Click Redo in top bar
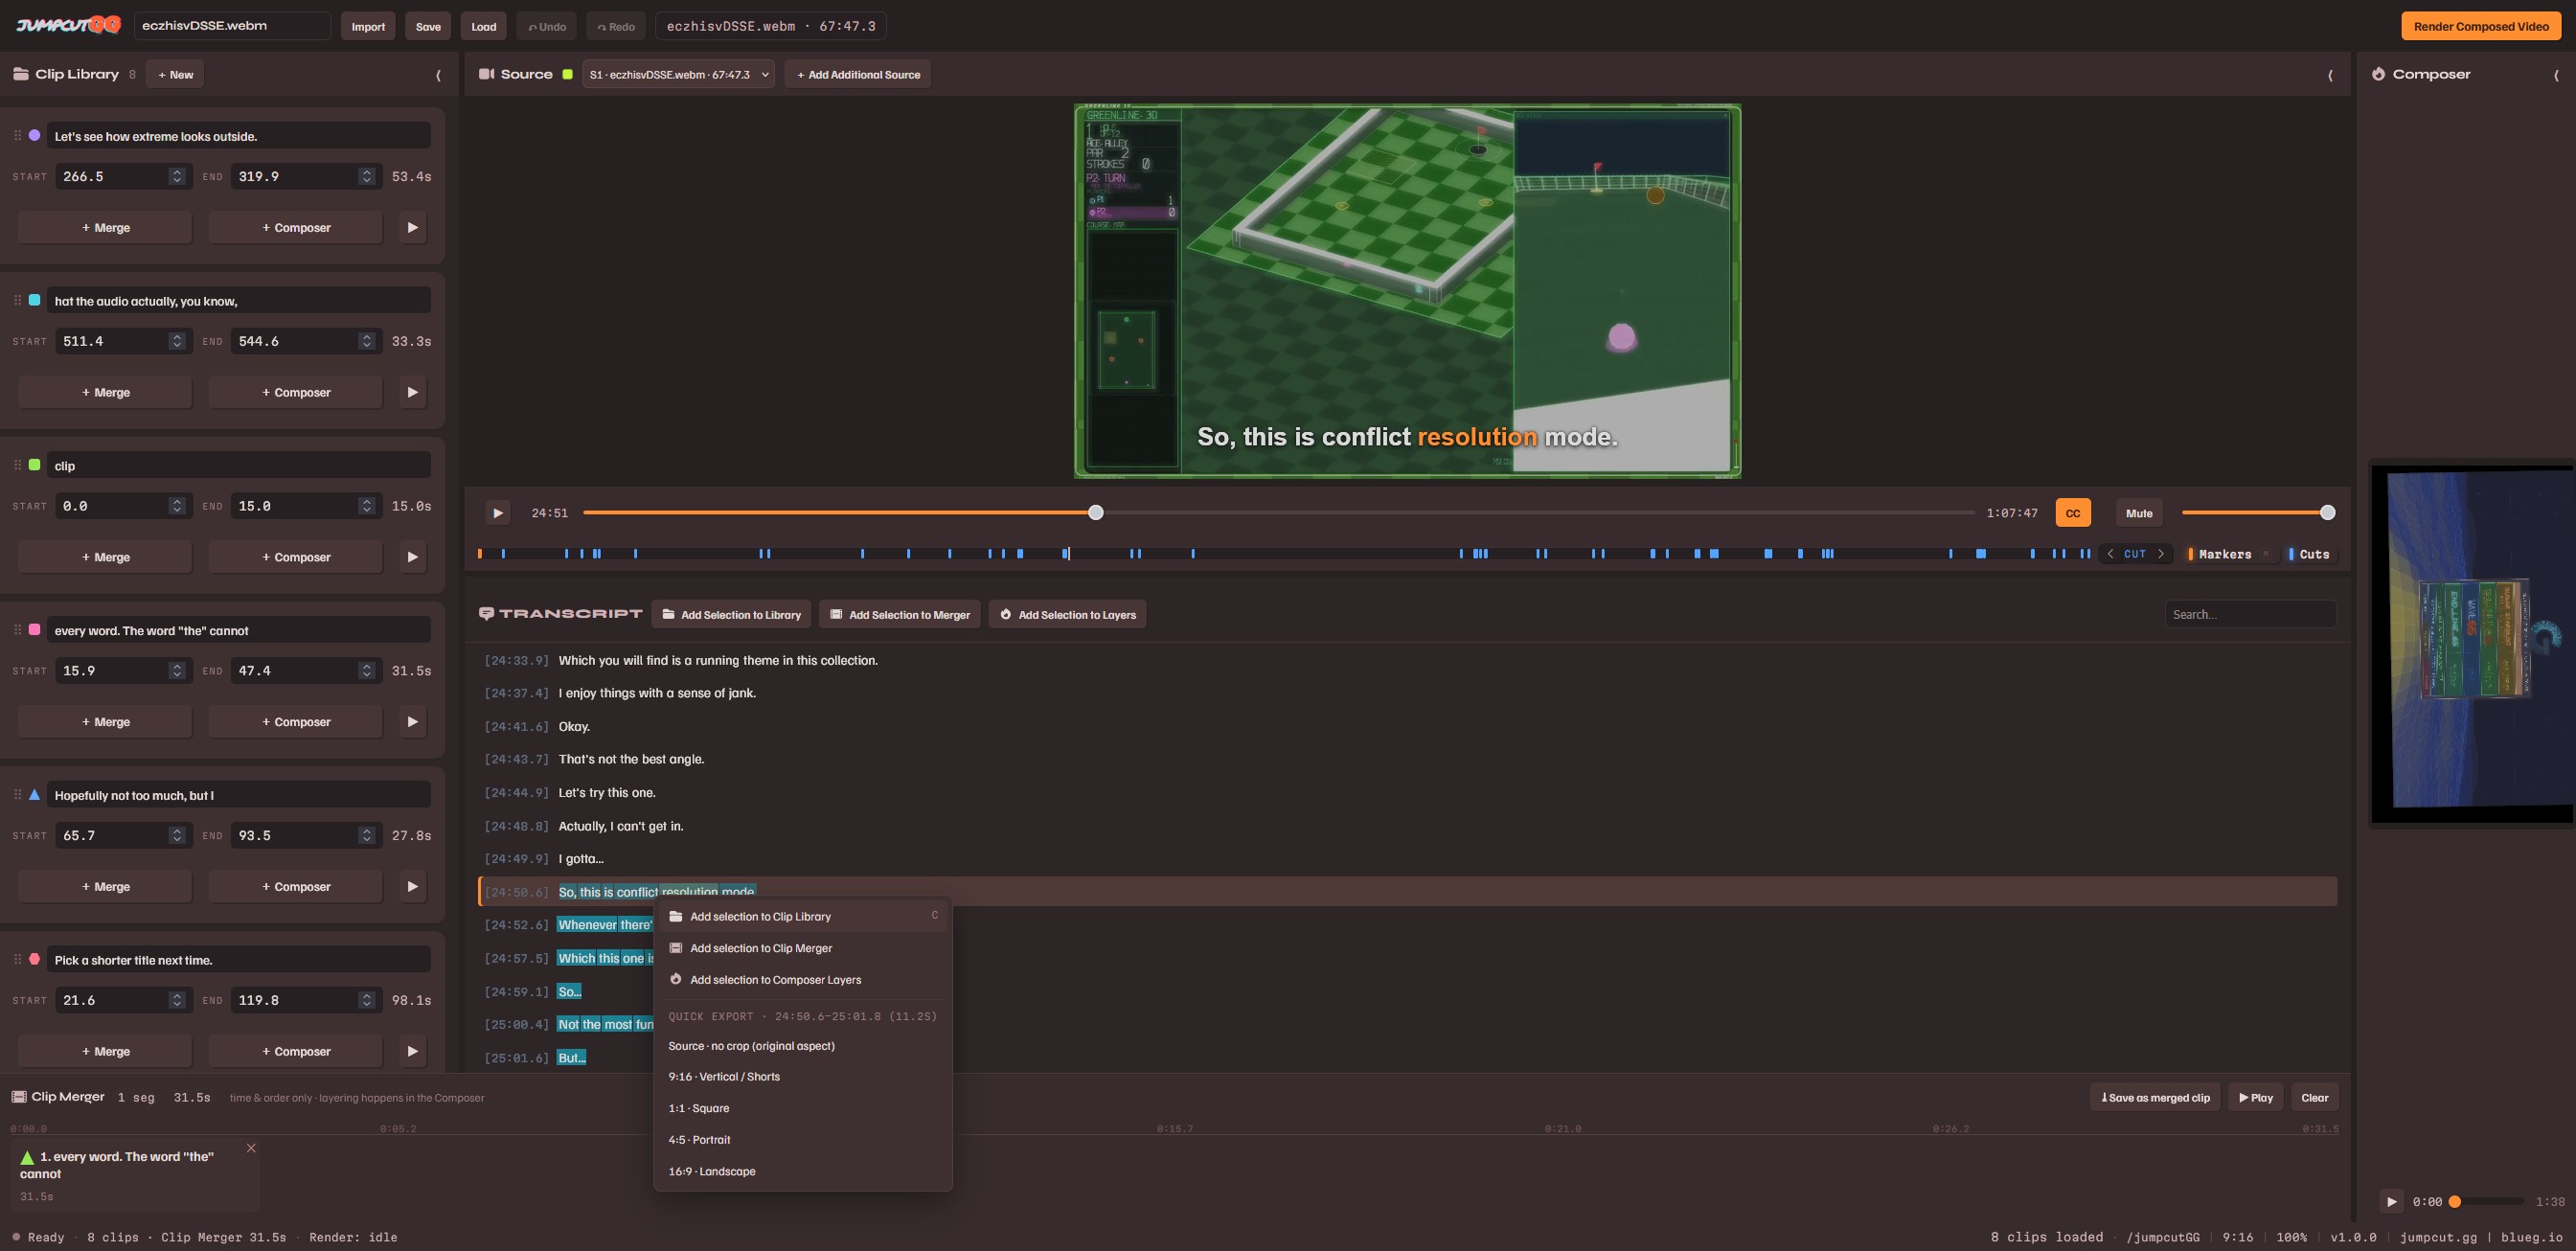 tap(616, 26)
